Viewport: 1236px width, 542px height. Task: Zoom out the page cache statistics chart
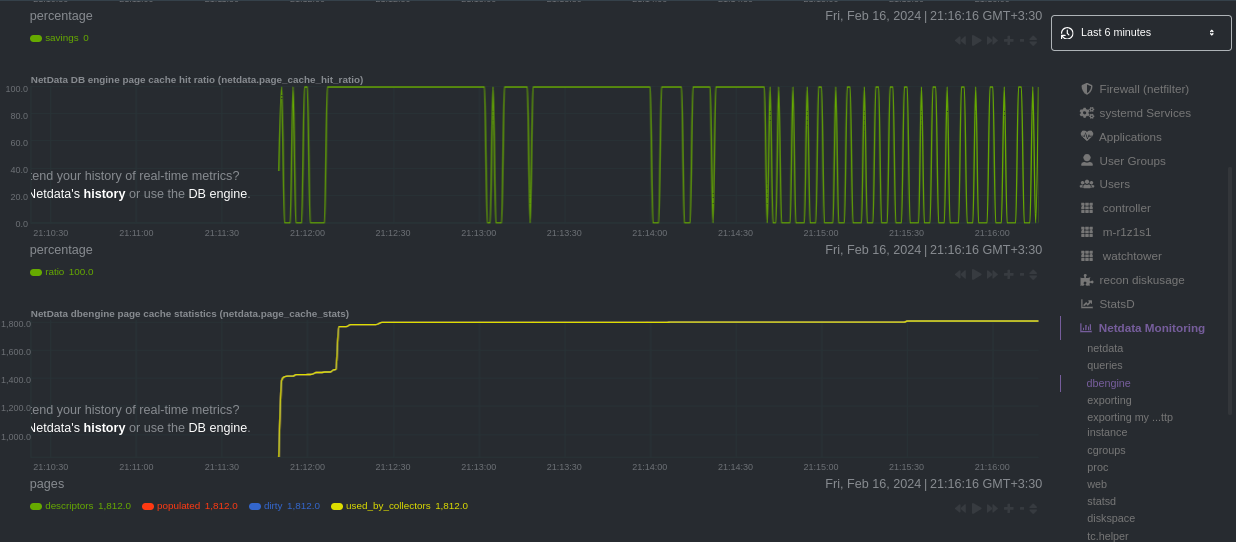click(1021, 508)
